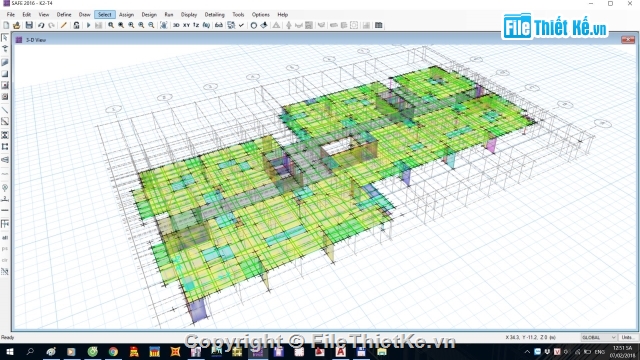
Task: Open the GLOBAL coordinate system dropdown
Action: tap(599, 338)
